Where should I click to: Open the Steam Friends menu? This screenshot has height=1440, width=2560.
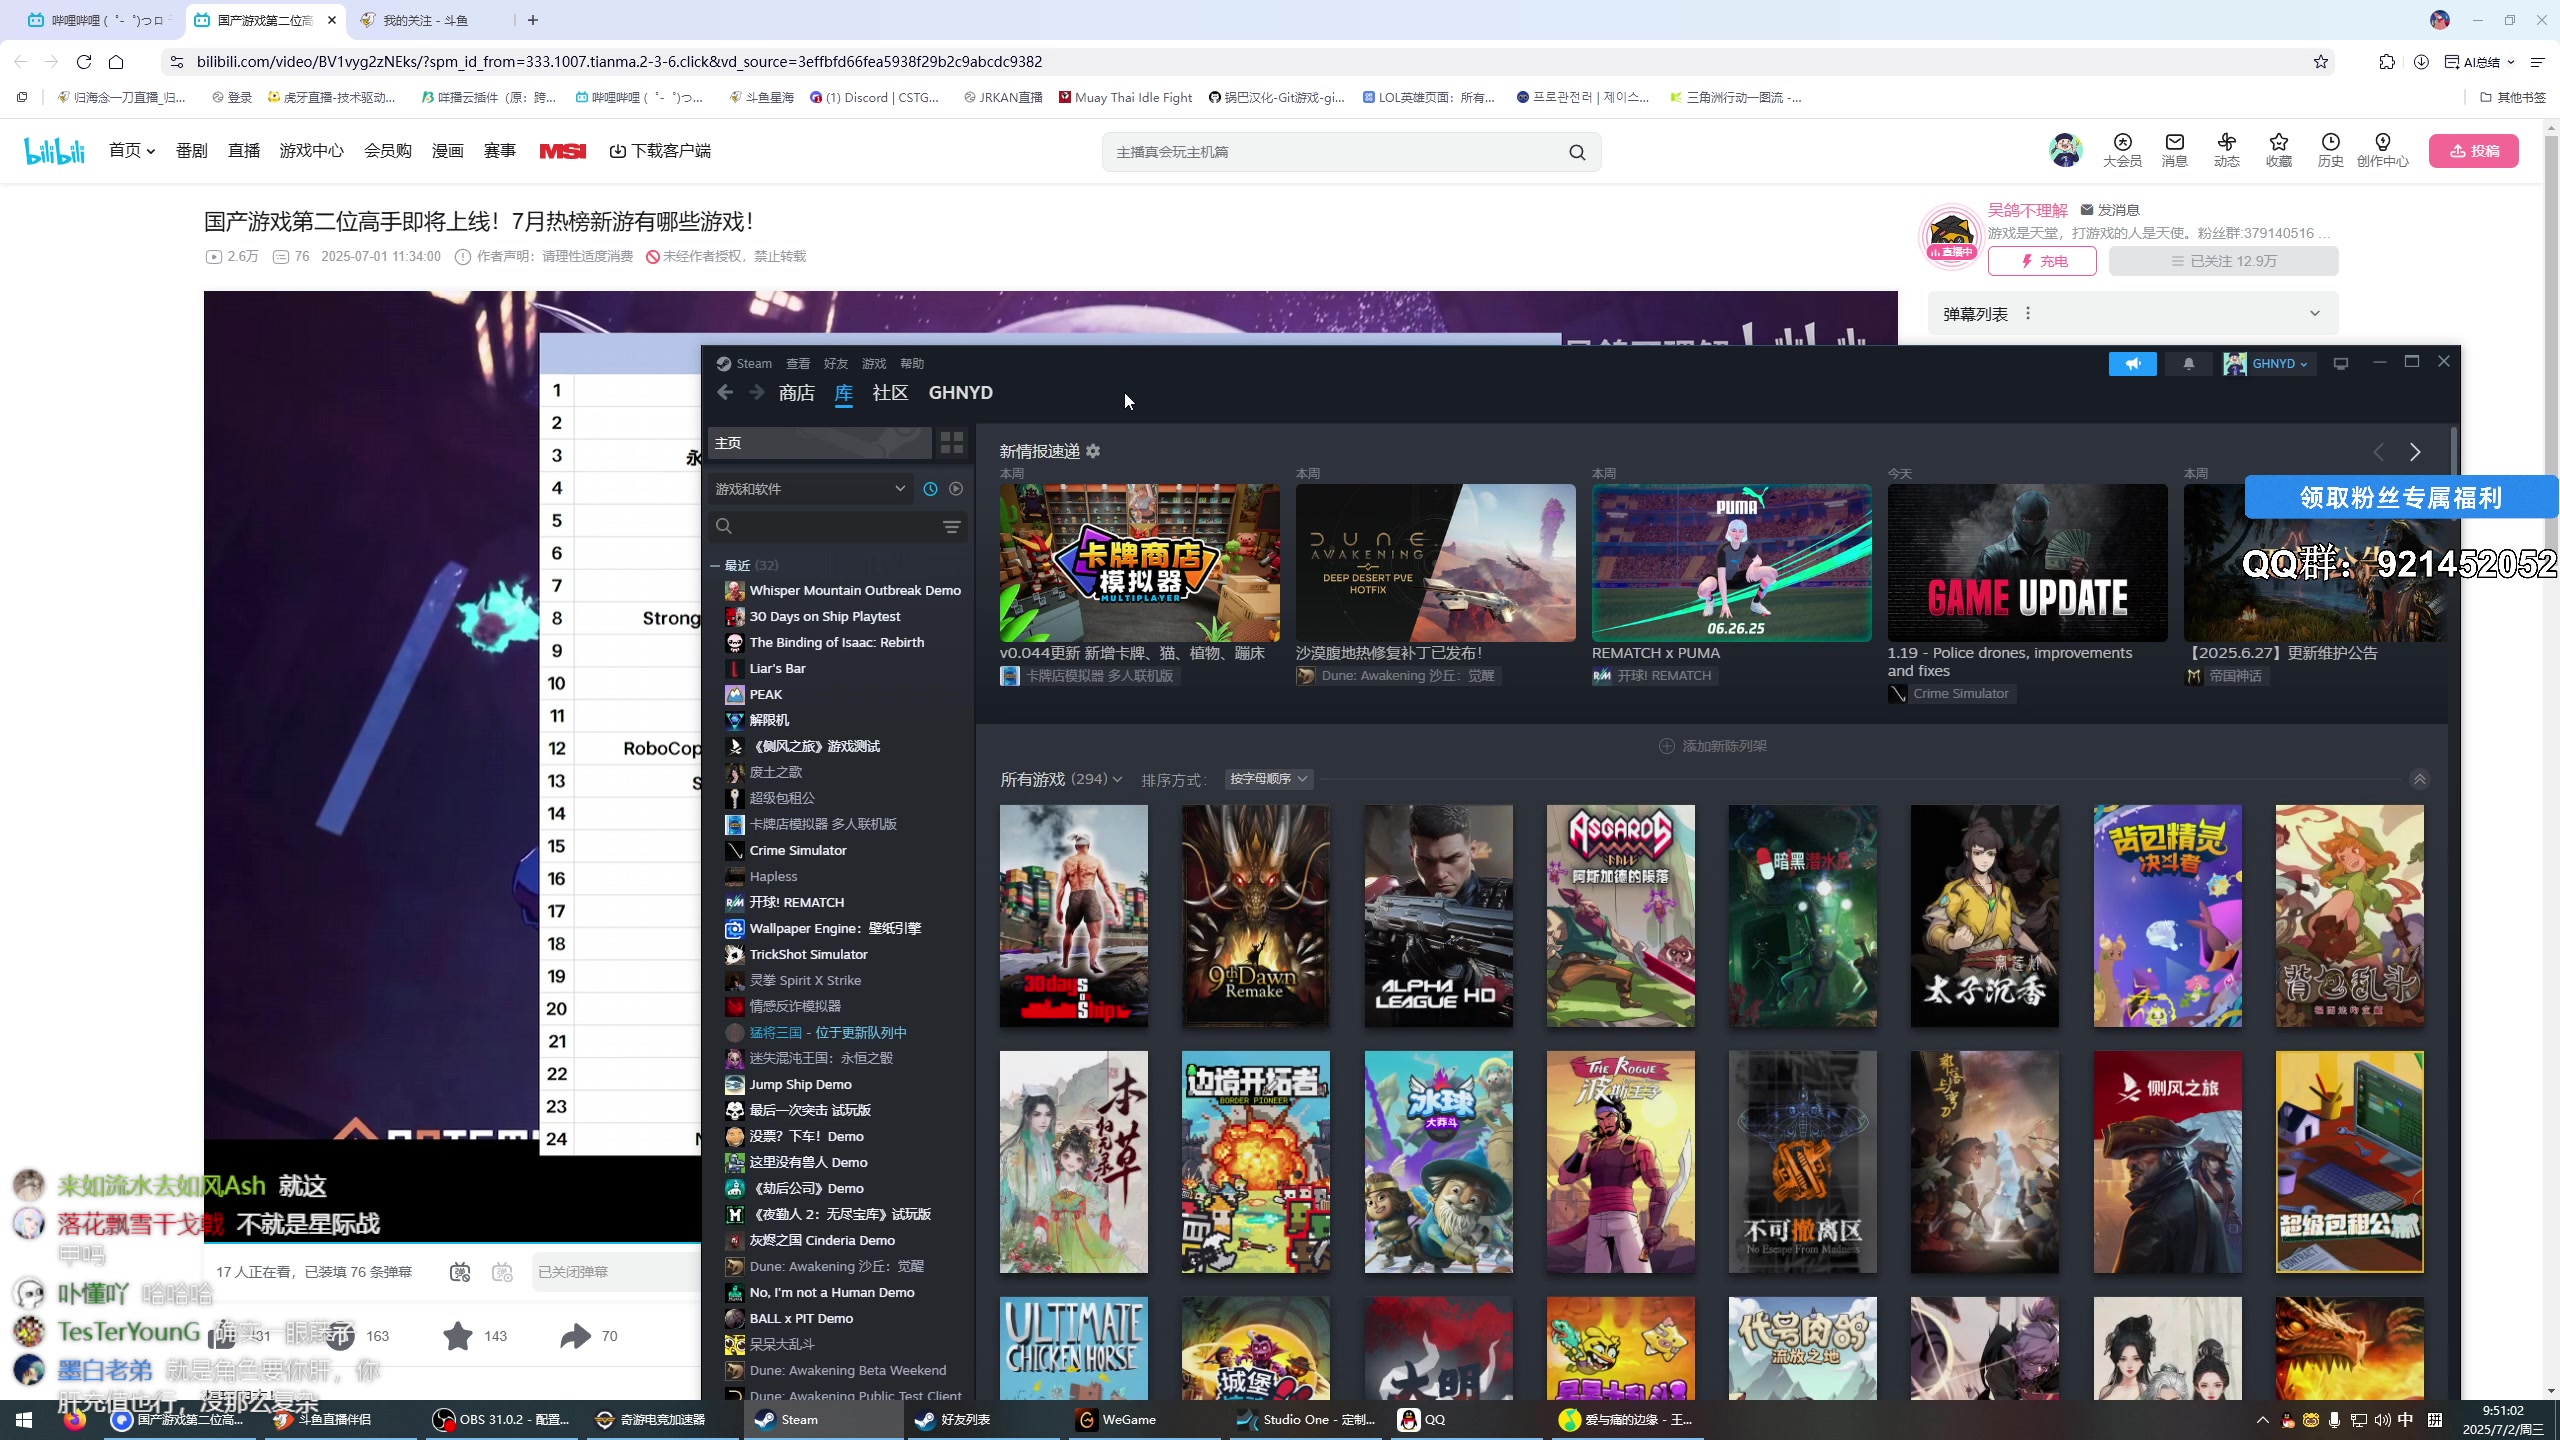(x=836, y=364)
